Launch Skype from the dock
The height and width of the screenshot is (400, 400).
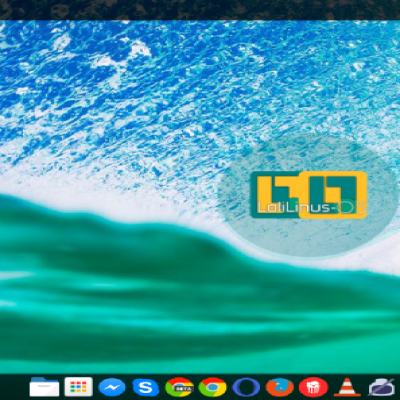(x=145, y=387)
